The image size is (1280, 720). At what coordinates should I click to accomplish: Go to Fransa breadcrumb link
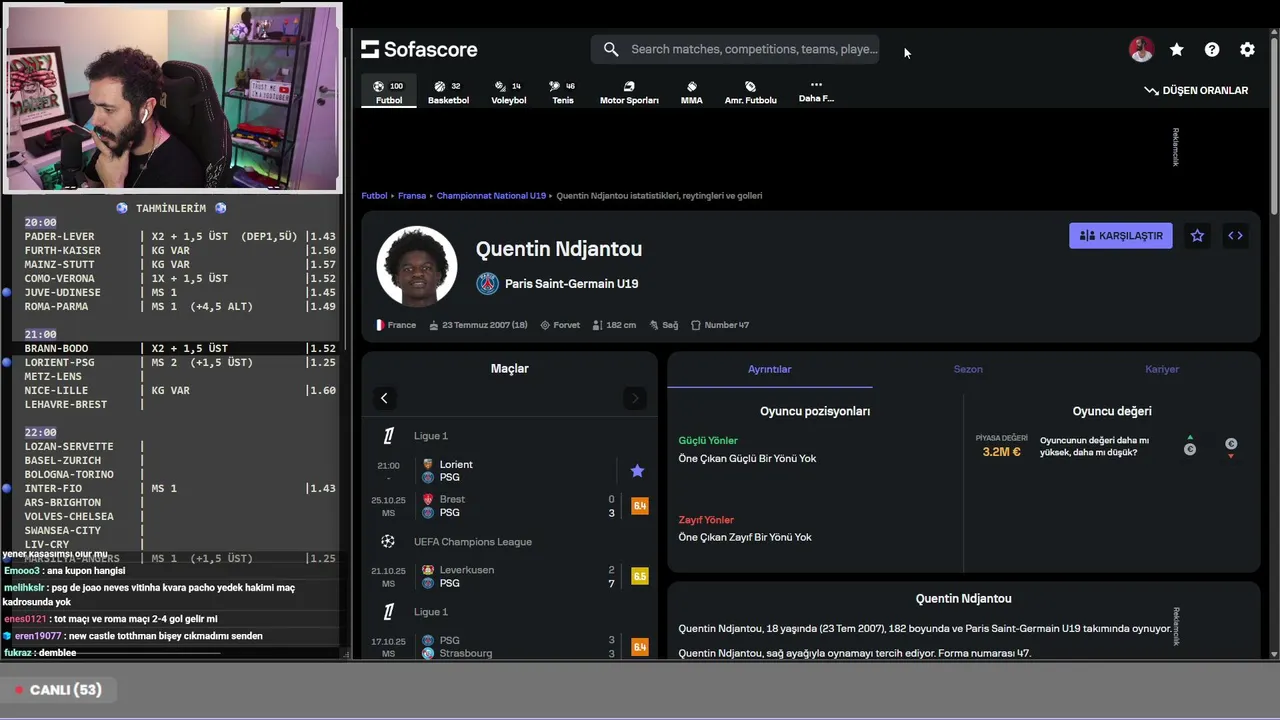click(x=411, y=196)
